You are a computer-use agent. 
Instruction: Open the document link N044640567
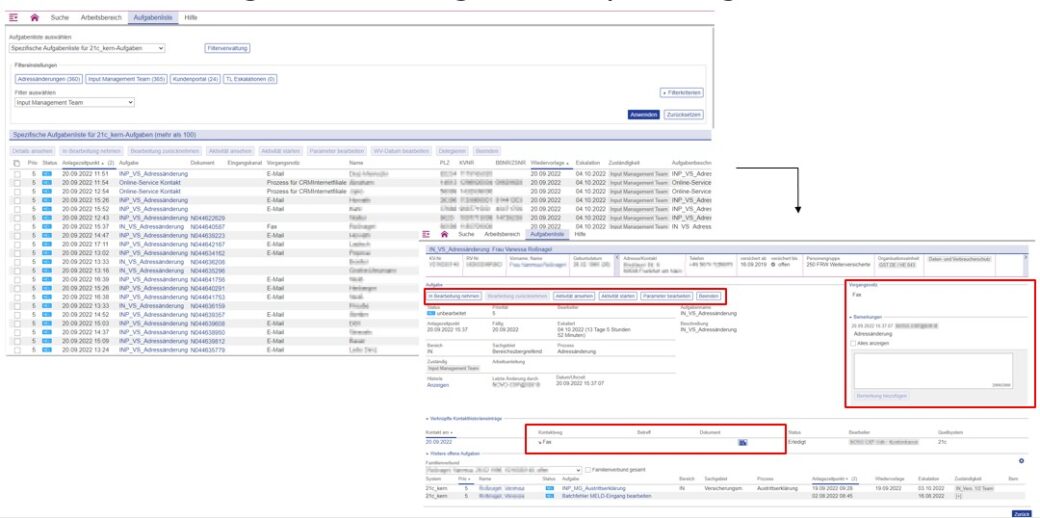pos(208,226)
